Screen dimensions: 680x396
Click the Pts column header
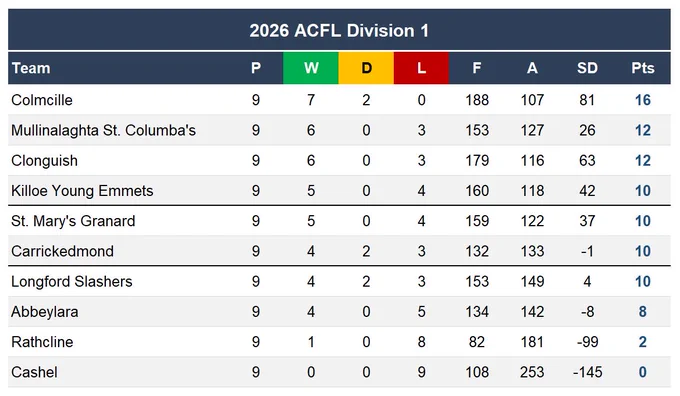point(643,68)
